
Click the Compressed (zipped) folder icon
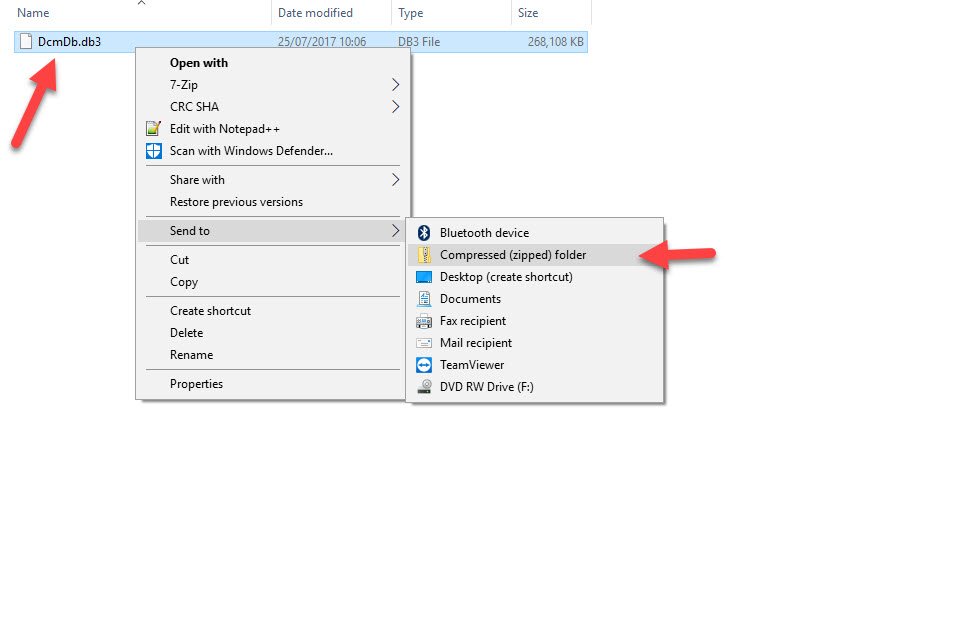[x=425, y=254]
